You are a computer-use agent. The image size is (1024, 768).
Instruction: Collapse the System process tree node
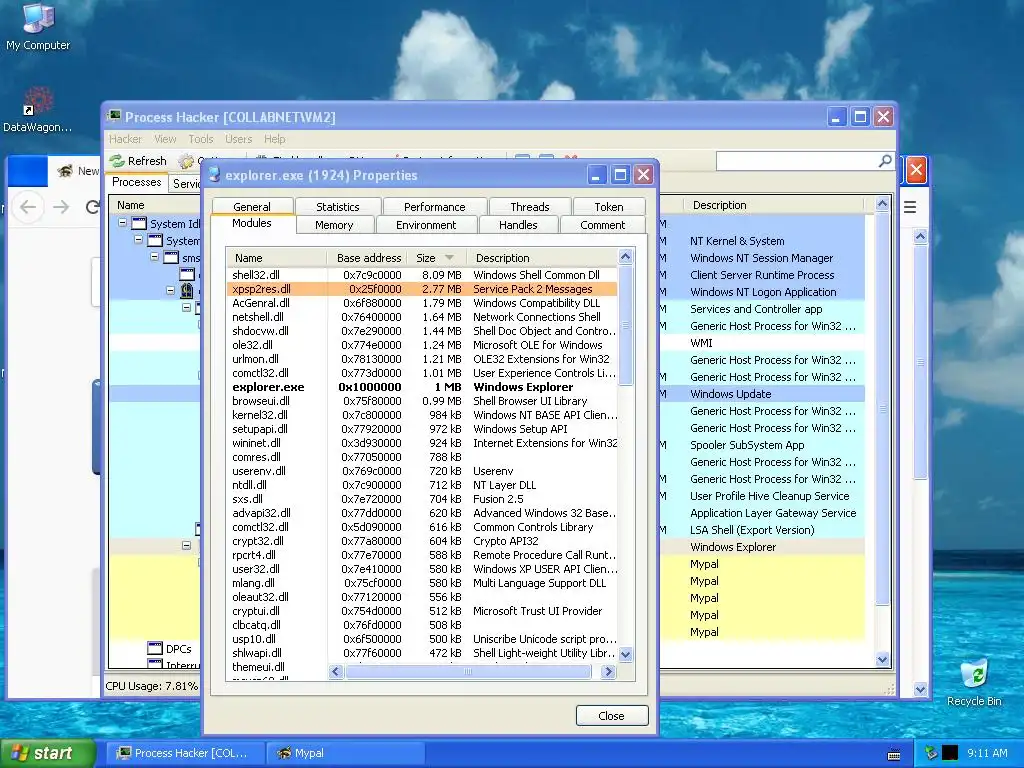[x=138, y=240]
